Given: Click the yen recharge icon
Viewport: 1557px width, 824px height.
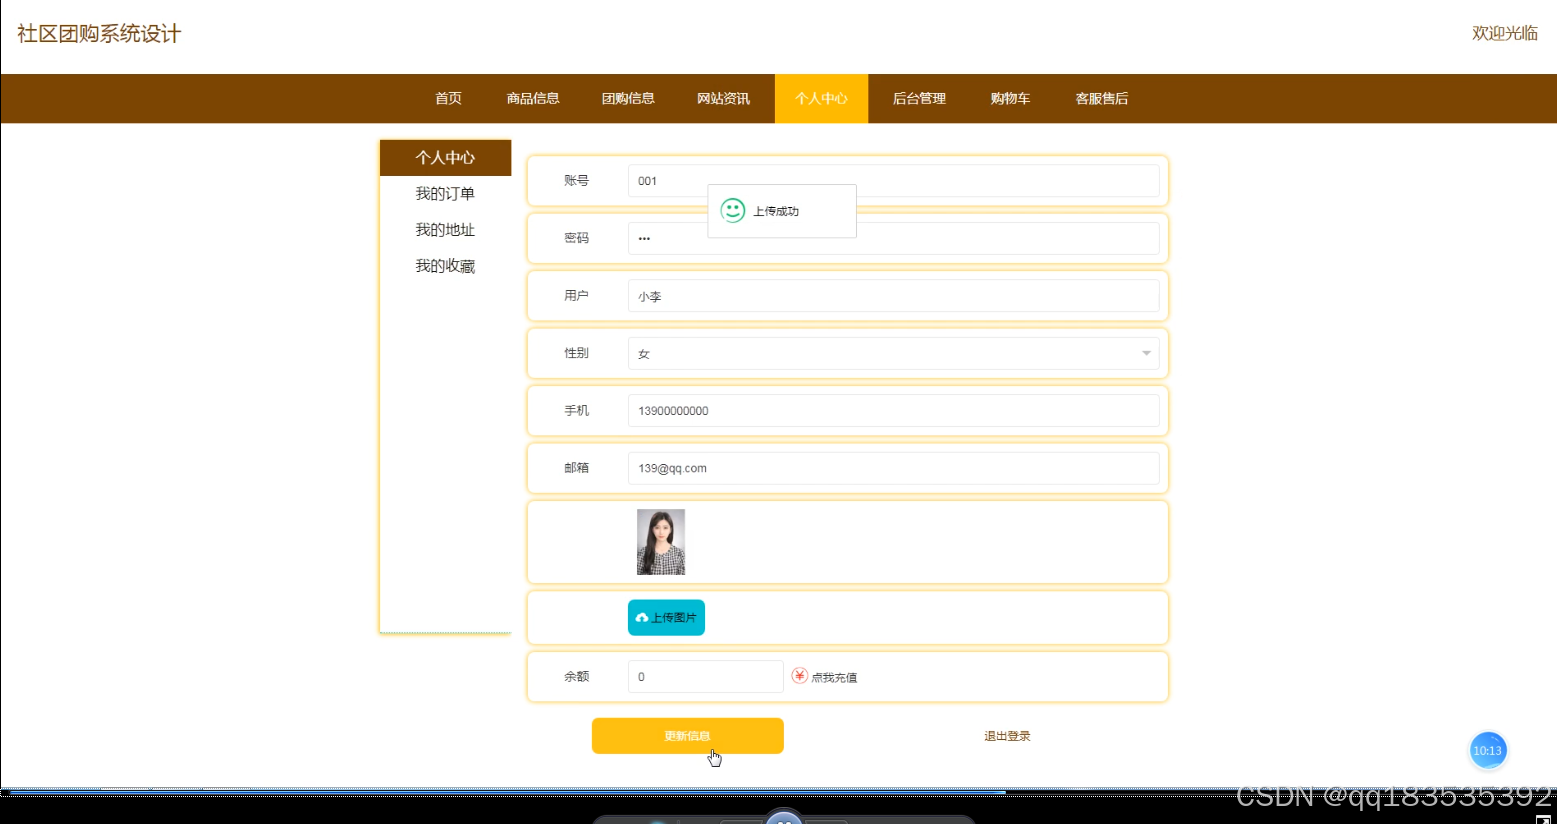Looking at the screenshot, I should 799,676.
